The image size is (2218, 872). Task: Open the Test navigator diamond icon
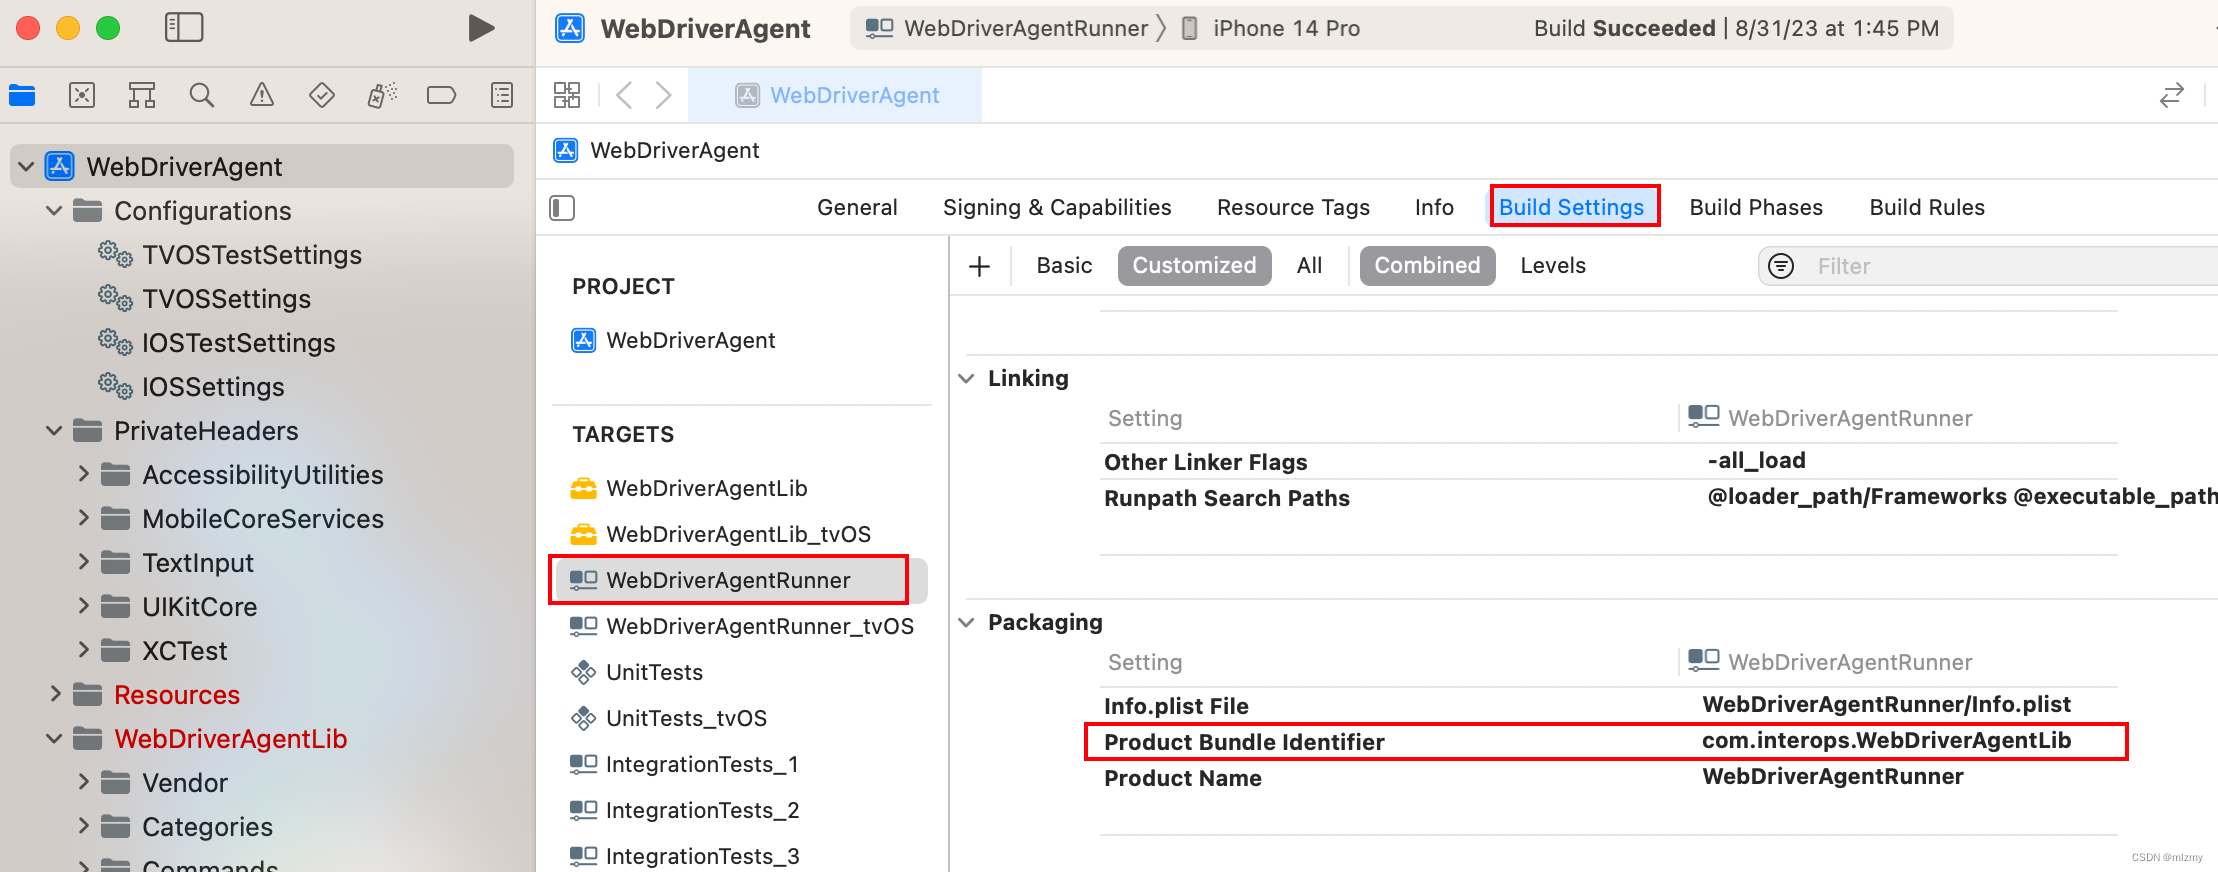pyautogui.click(x=322, y=95)
